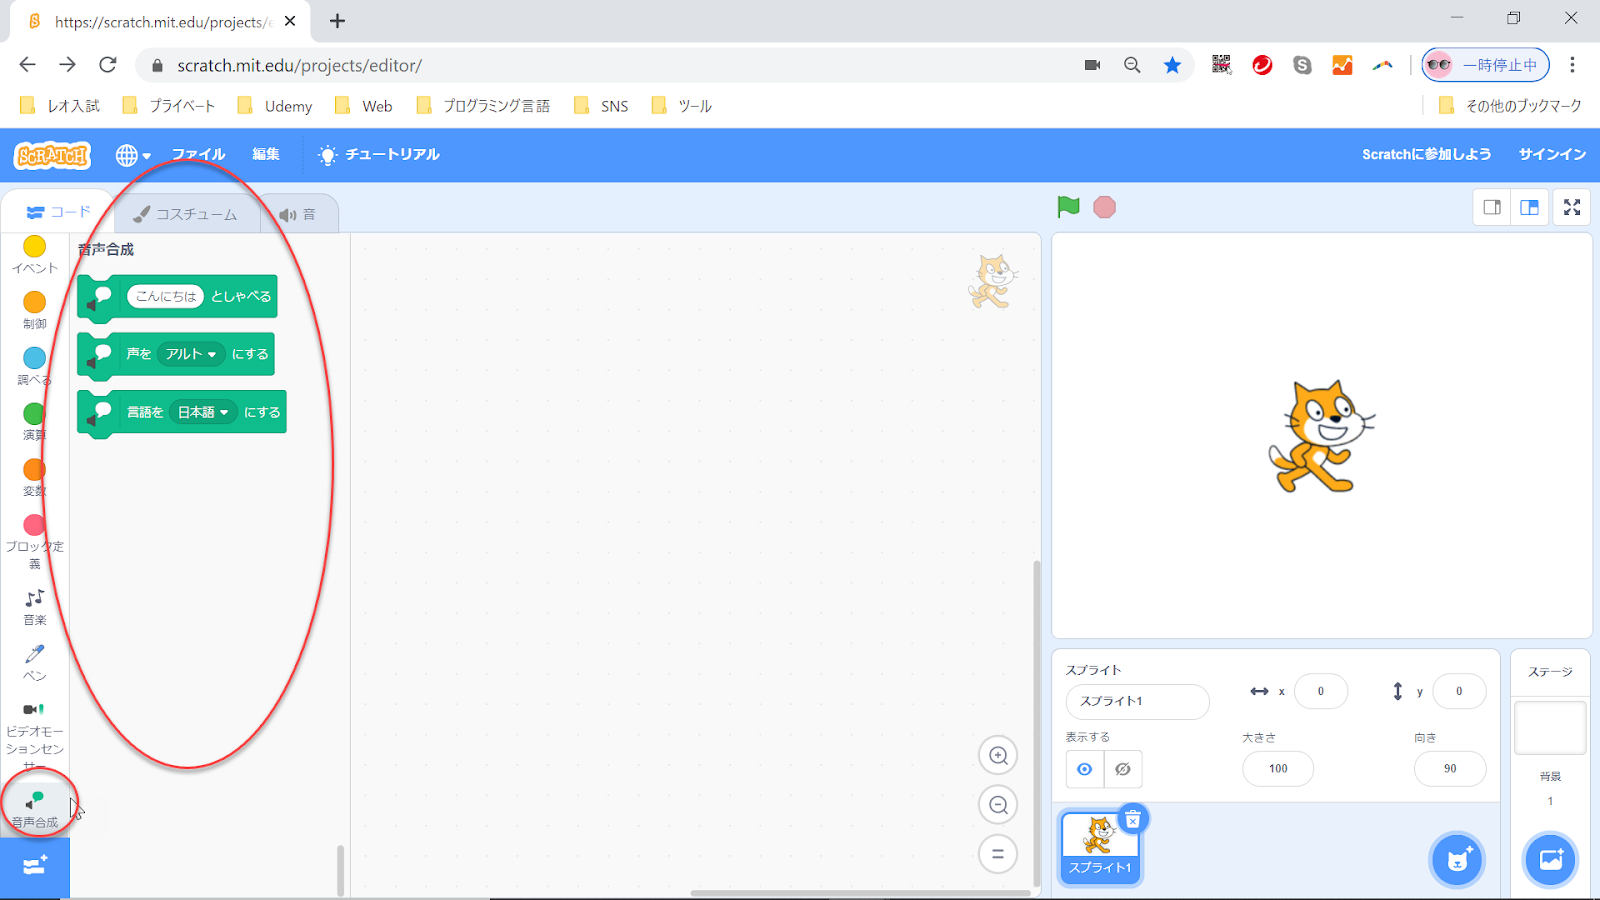Open the ファイル menu
Screen dimensions: 1600x900
point(198,154)
